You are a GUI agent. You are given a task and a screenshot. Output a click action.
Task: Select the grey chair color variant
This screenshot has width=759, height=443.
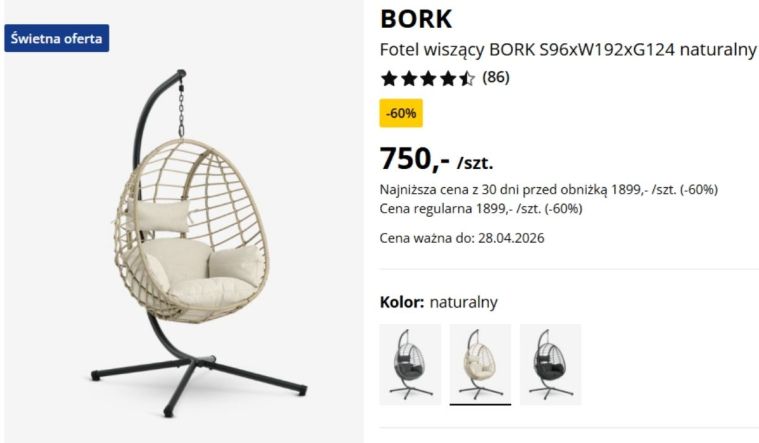tap(410, 364)
